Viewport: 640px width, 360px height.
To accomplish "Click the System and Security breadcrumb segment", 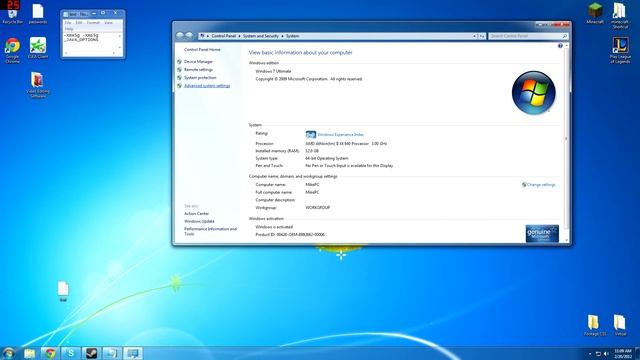I will point(260,36).
